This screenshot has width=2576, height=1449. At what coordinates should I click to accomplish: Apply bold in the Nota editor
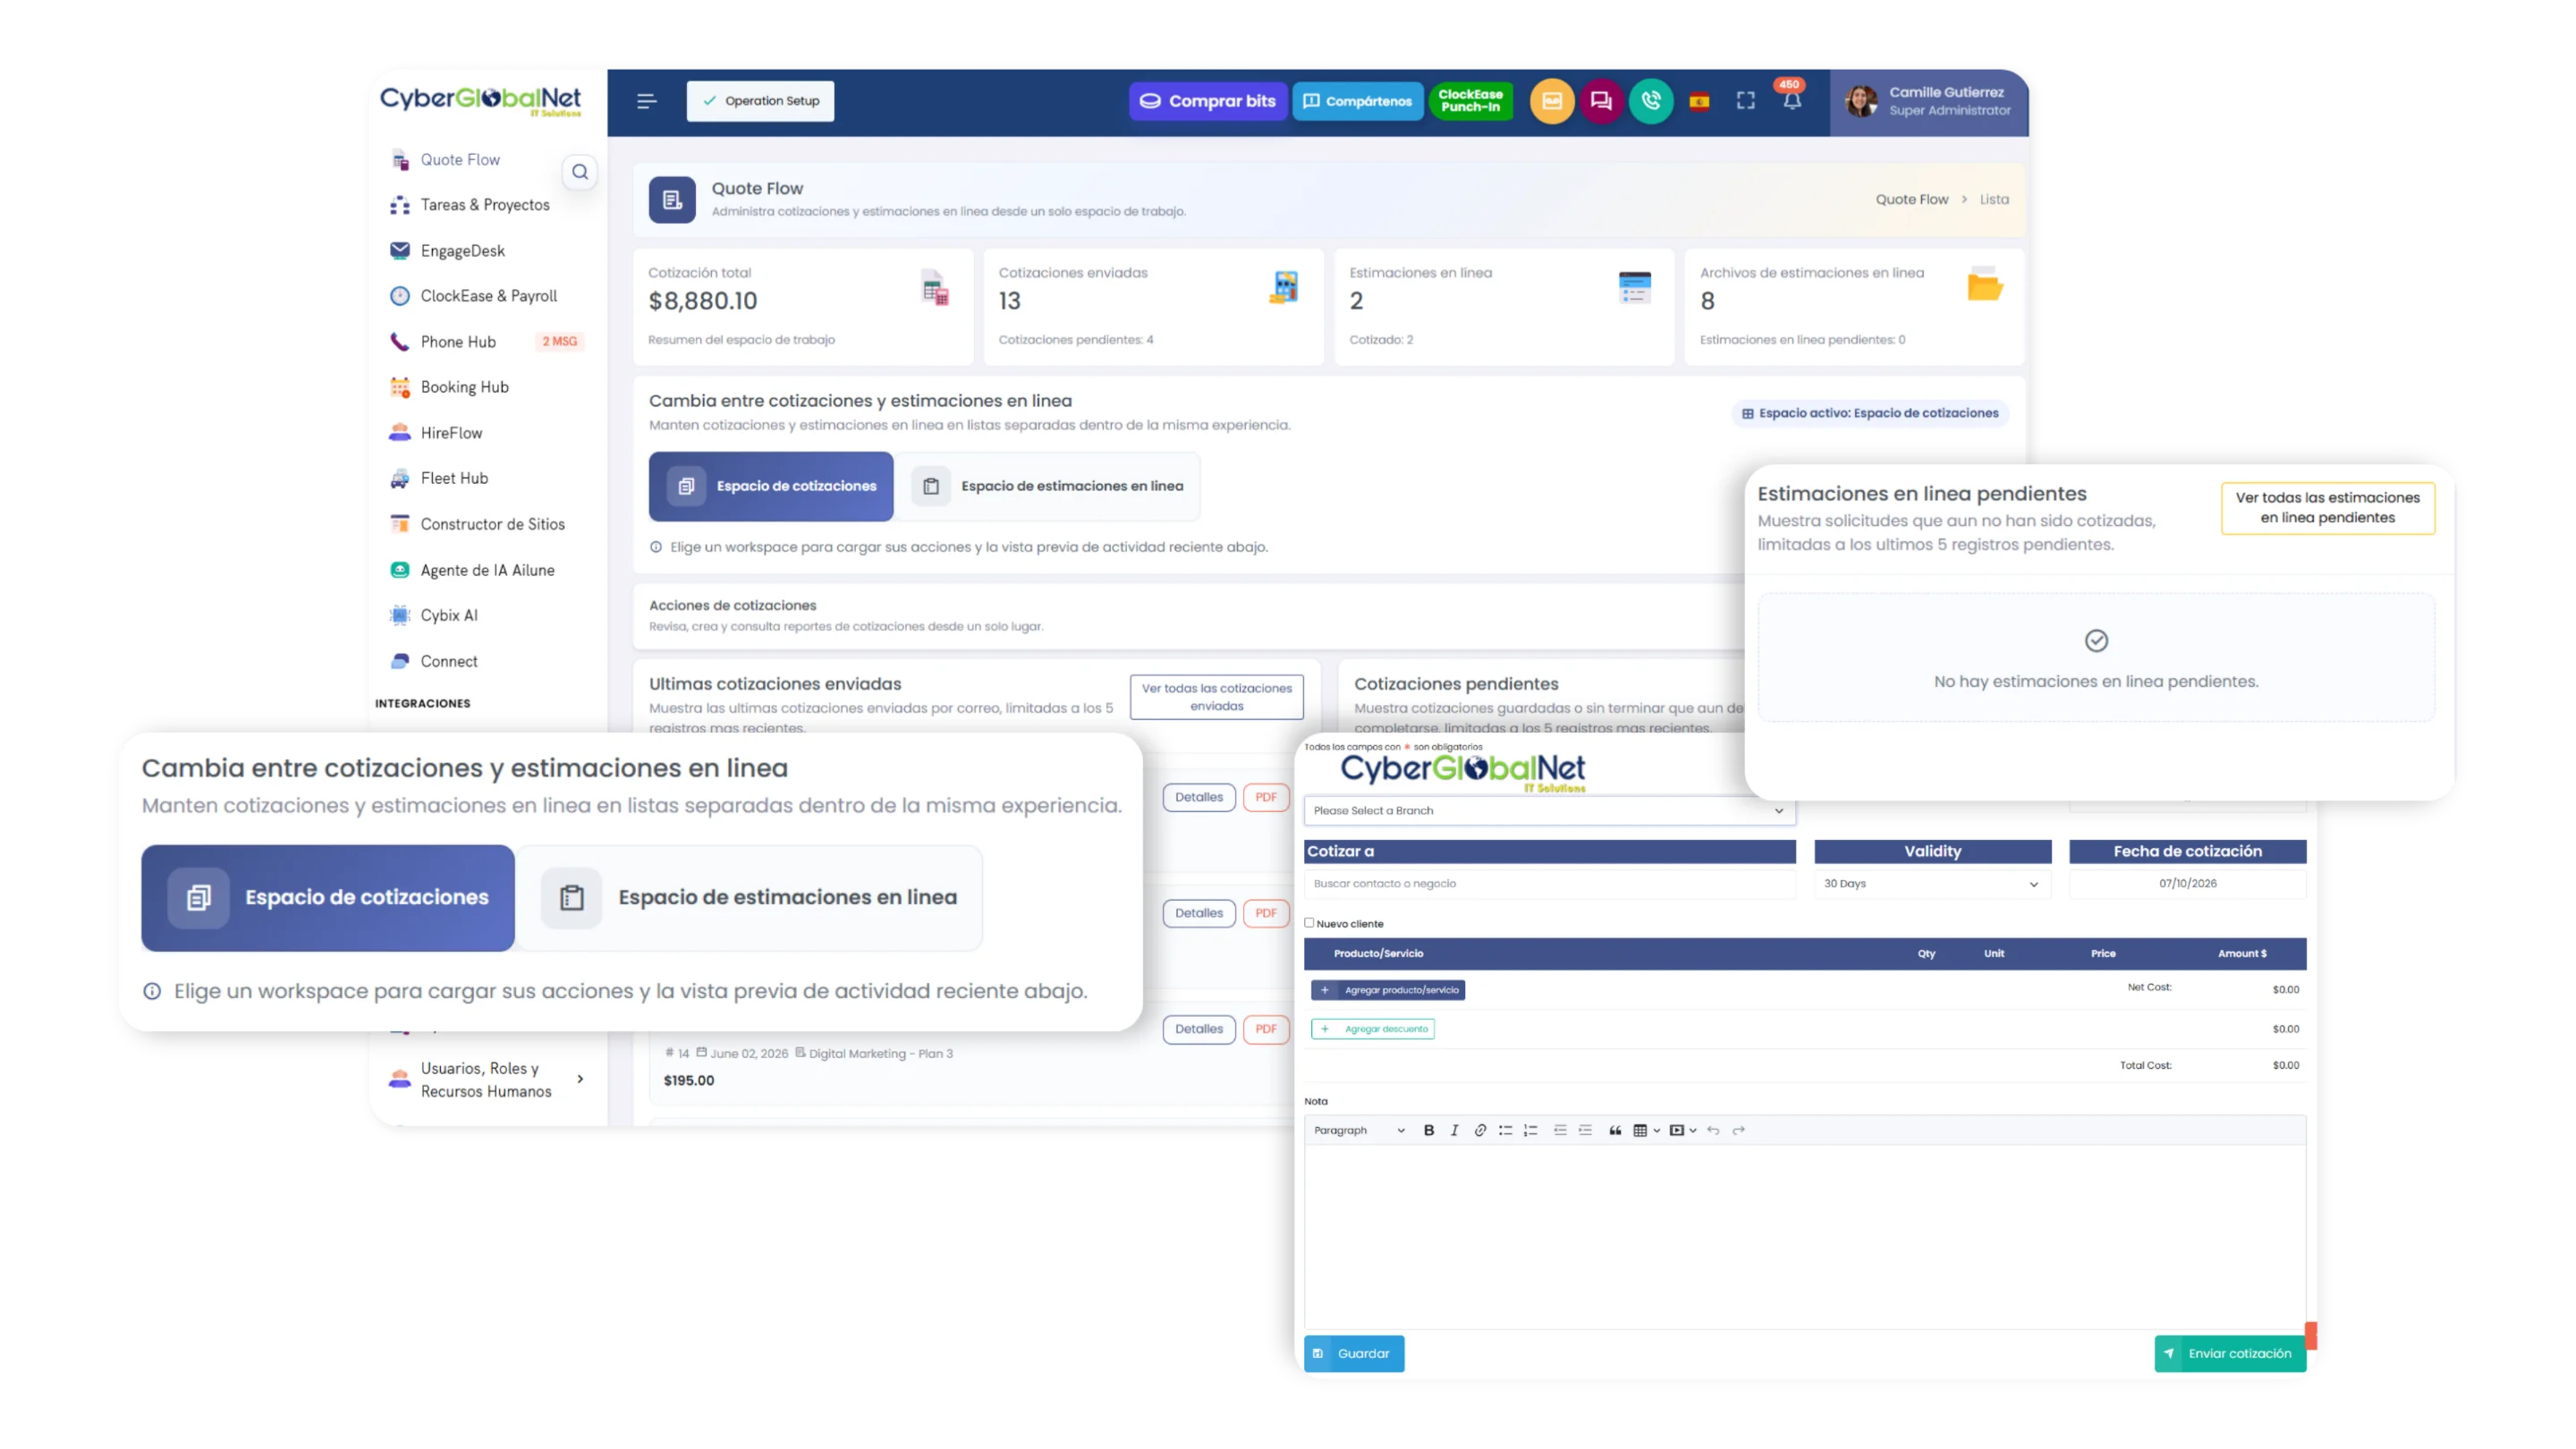point(1429,1130)
